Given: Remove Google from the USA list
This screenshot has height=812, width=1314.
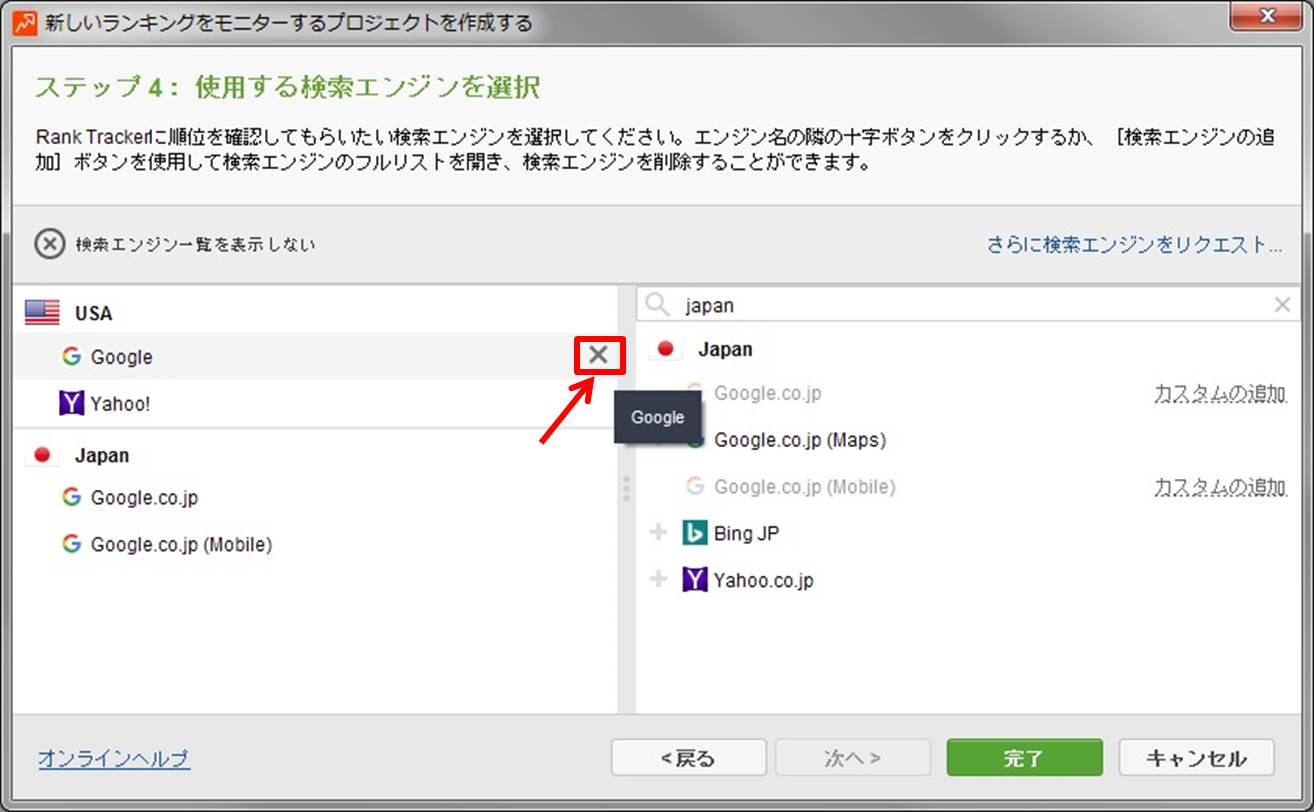Looking at the screenshot, I should click(598, 355).
